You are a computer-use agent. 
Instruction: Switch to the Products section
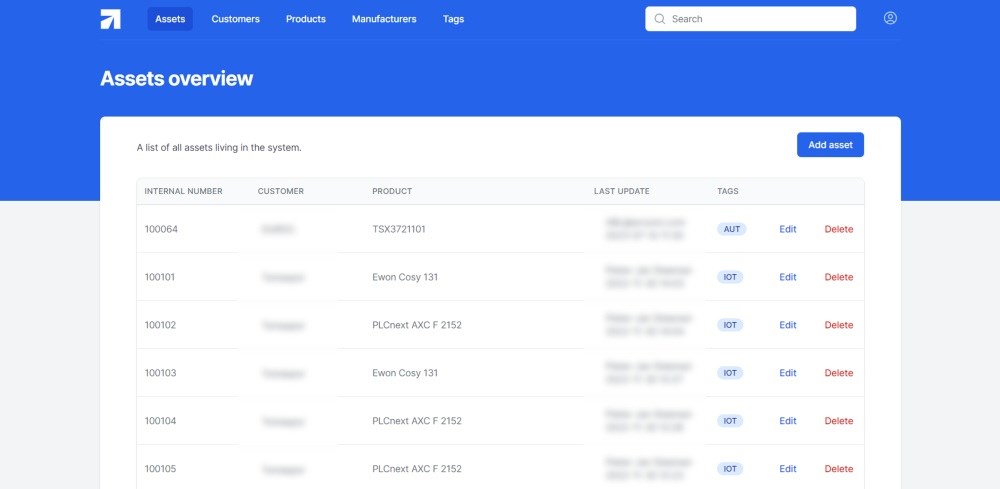coord(305,19)
